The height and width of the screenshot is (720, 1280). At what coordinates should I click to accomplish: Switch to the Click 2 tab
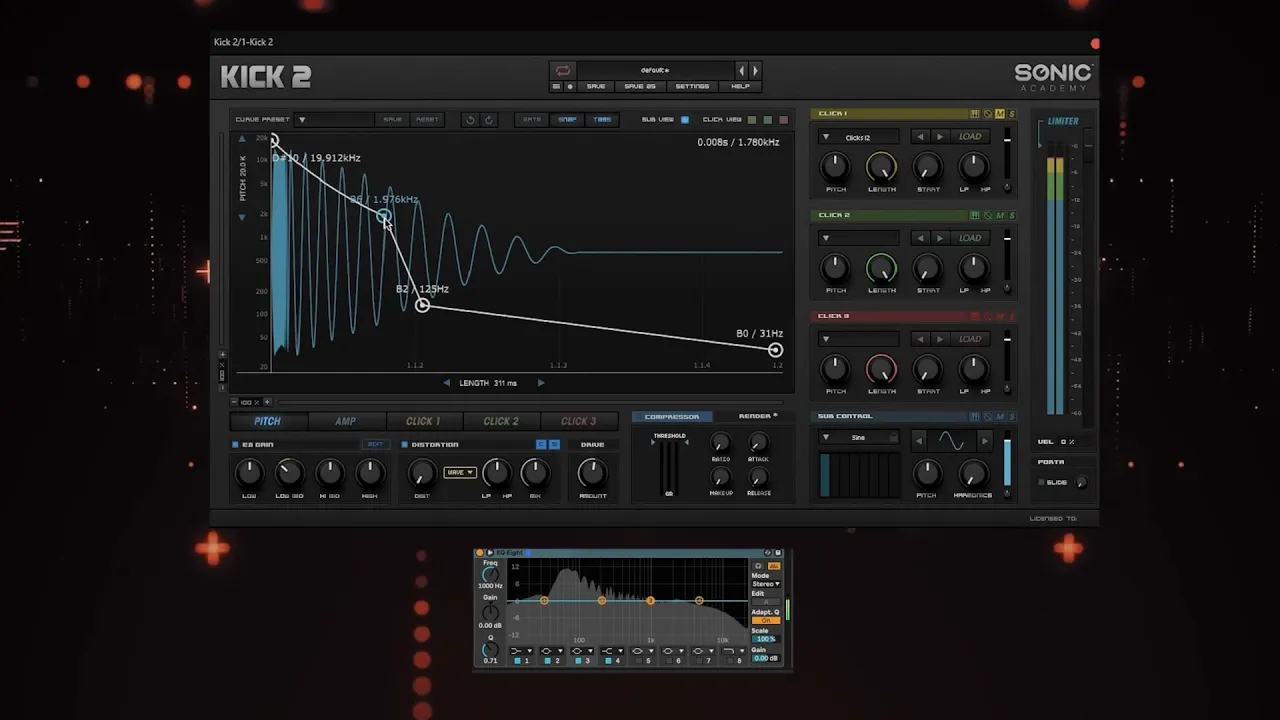(x=501, y=421)
